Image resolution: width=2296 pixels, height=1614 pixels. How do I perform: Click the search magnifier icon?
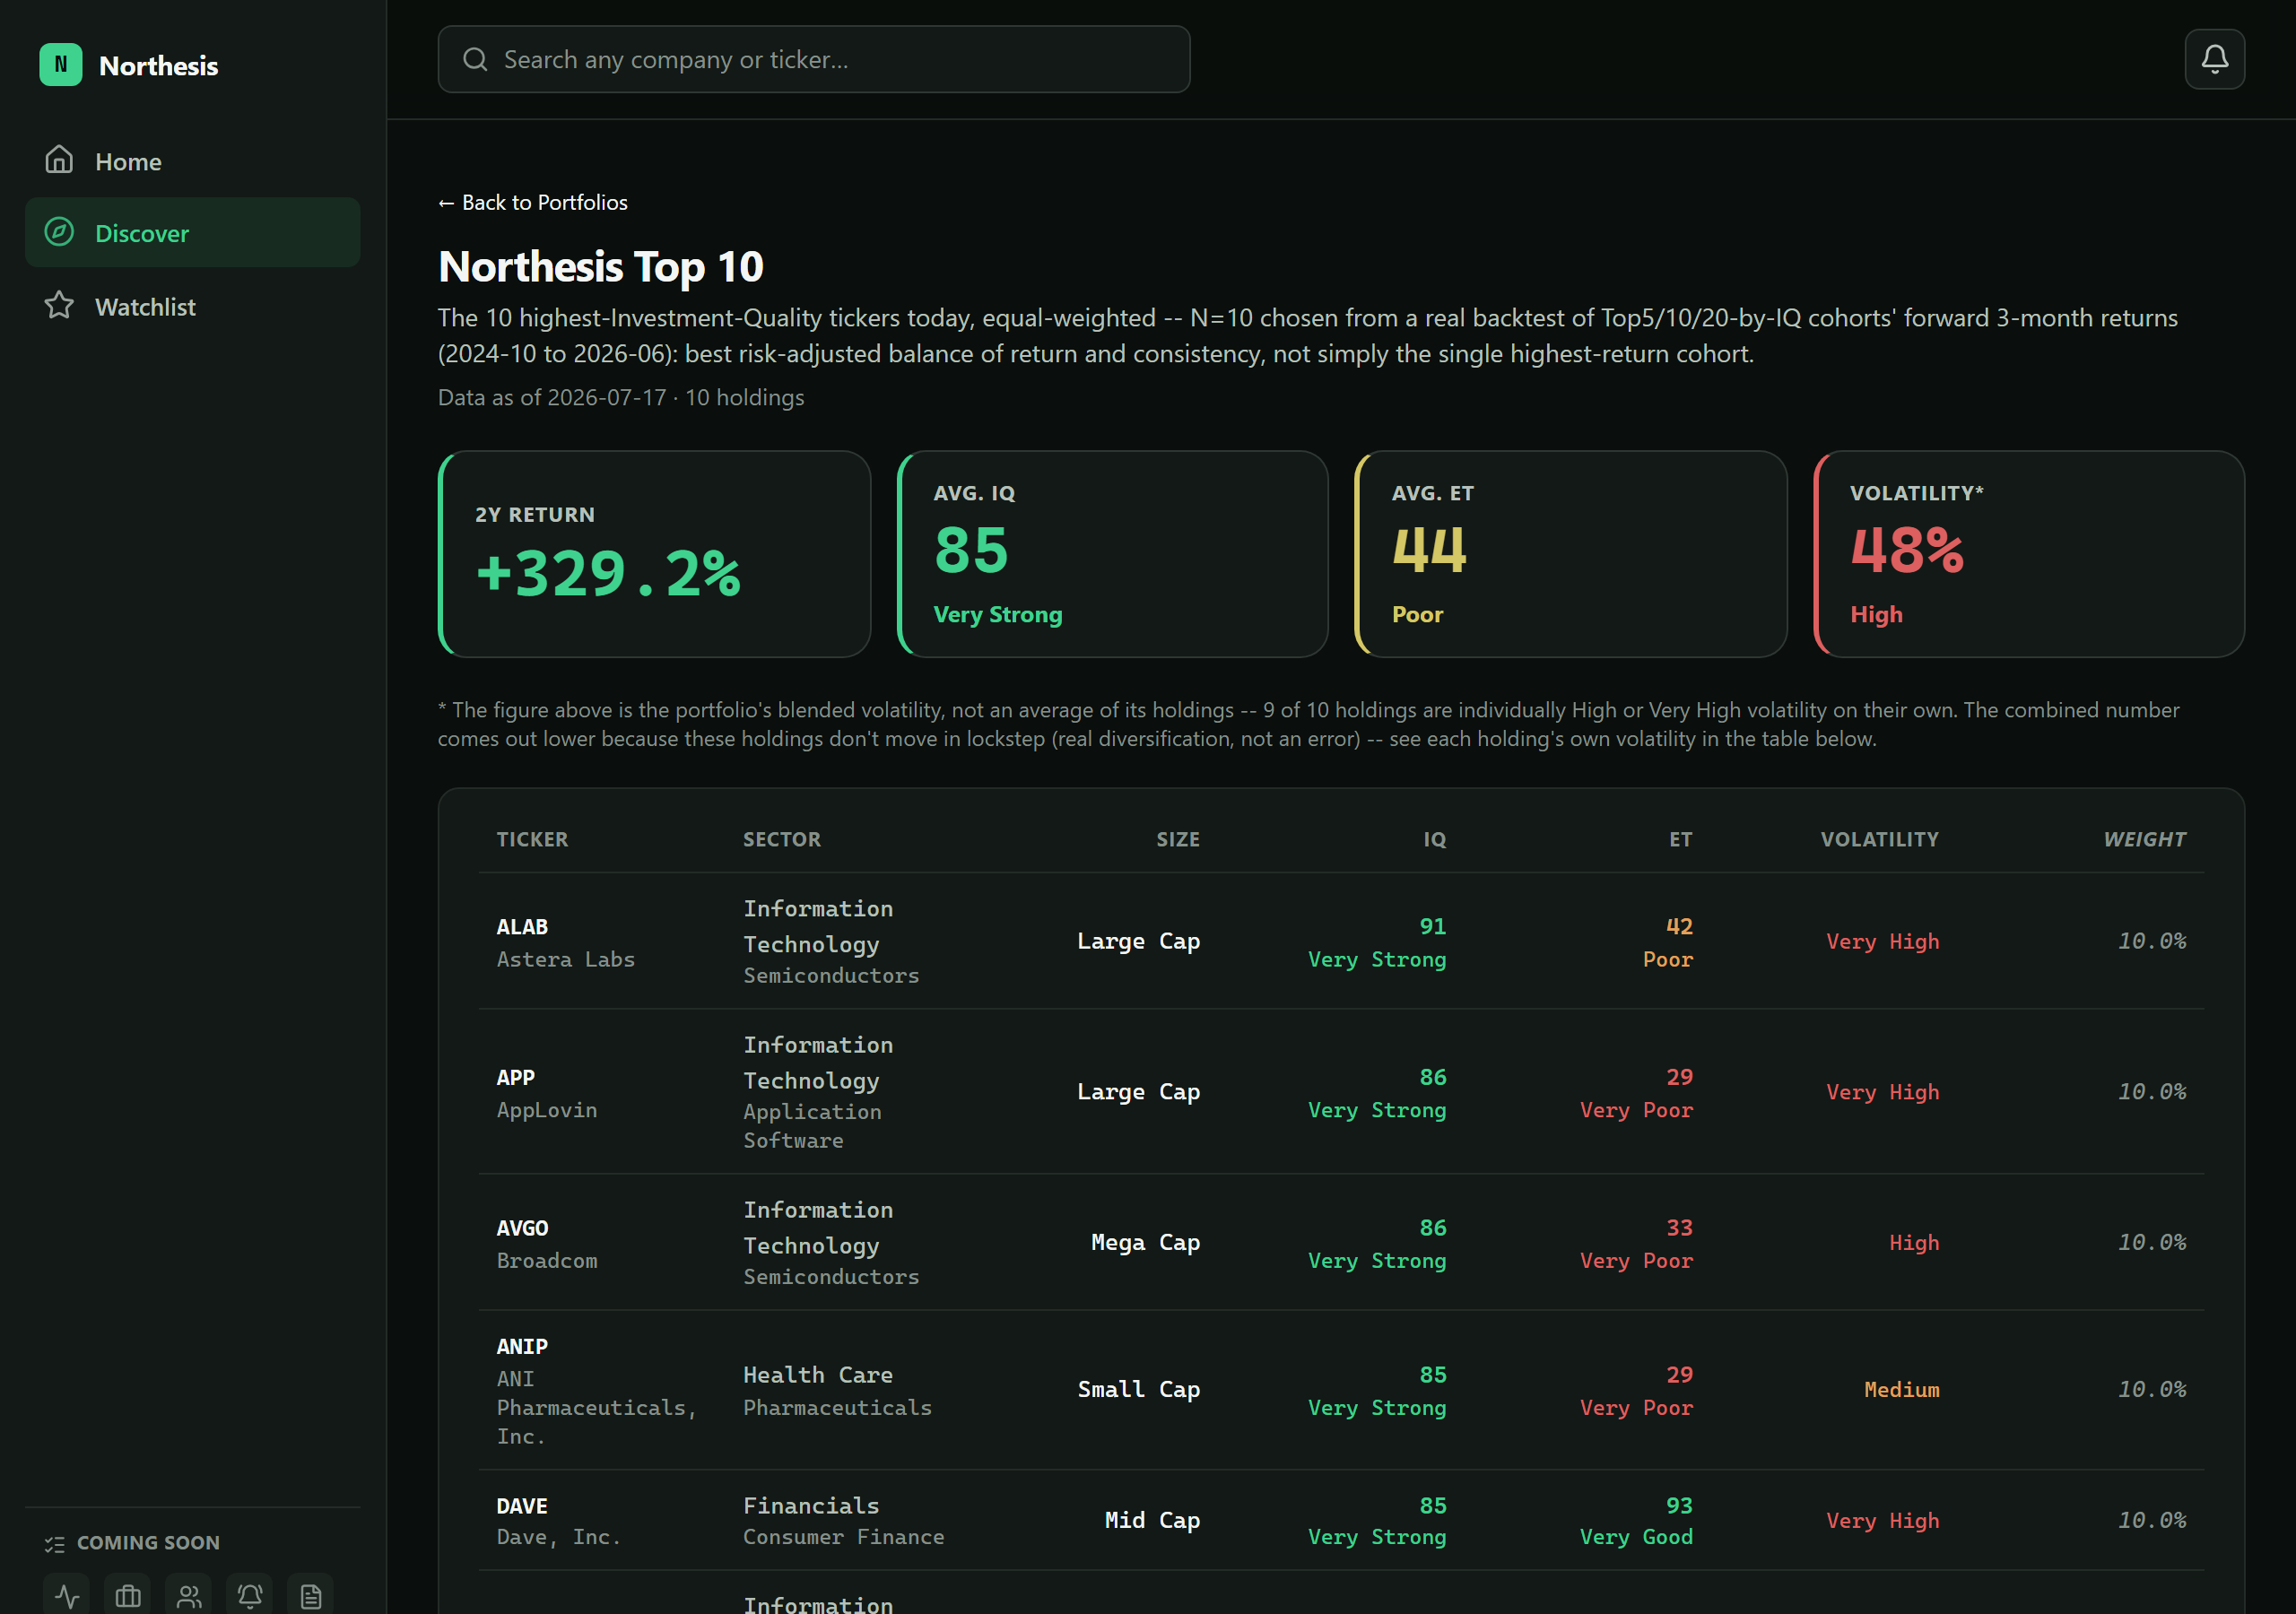(475, 60)
